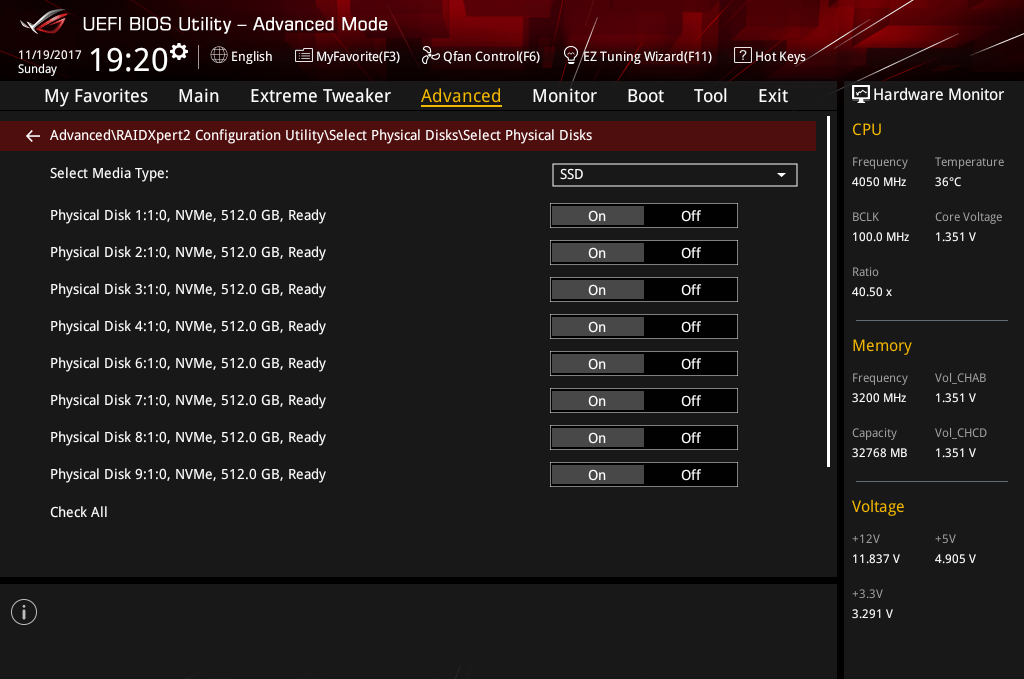Click the Memory section heading
This screenshot has width=1024, height=679.
tap(882, 345)
